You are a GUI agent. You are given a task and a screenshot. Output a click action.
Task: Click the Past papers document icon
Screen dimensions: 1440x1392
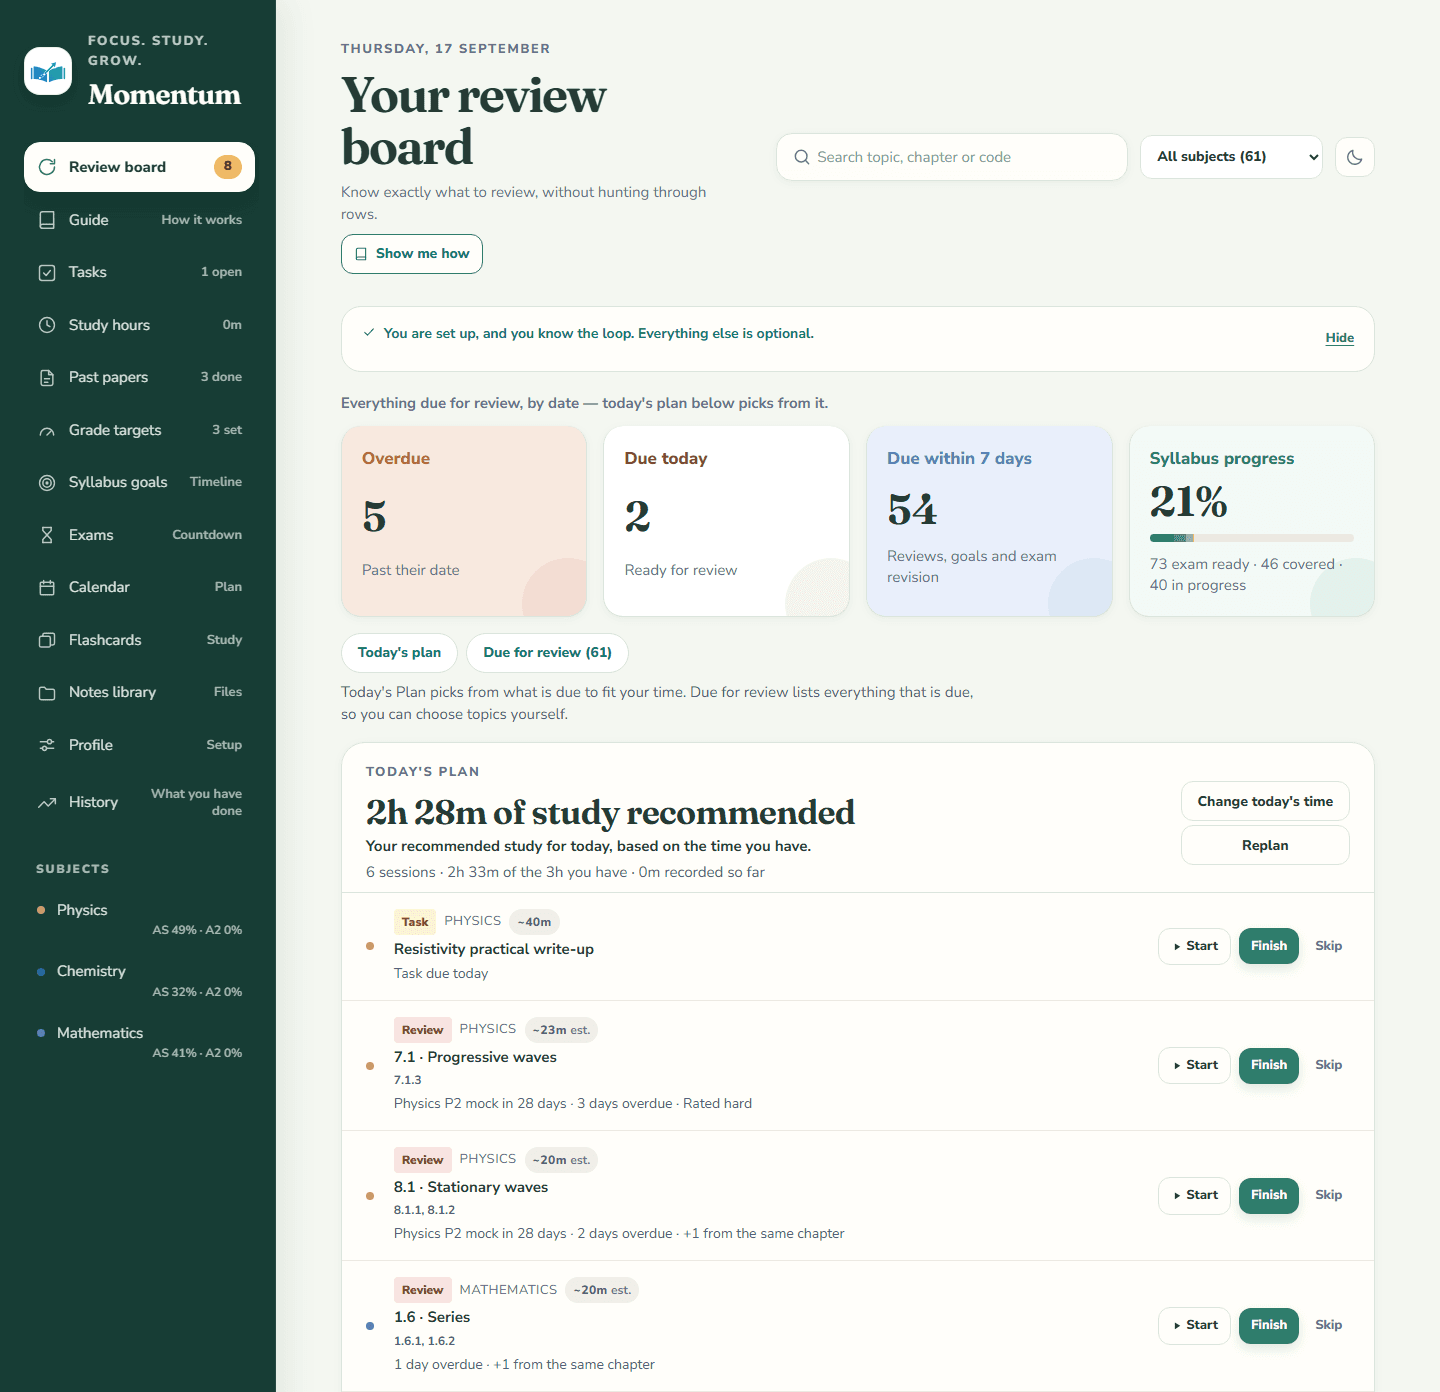click(47, 378)
